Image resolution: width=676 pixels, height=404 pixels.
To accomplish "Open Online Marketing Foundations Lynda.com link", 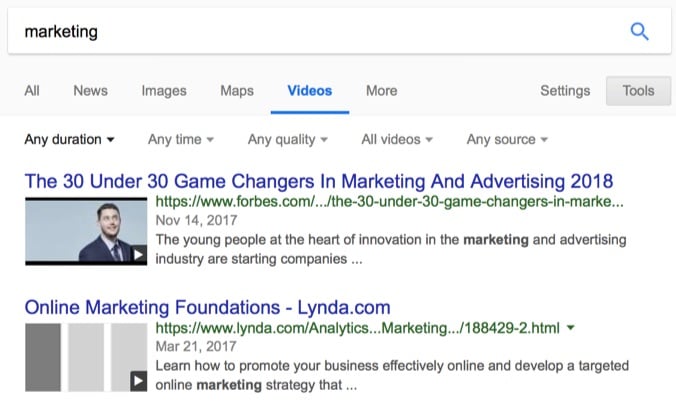I will coord(207,307).
